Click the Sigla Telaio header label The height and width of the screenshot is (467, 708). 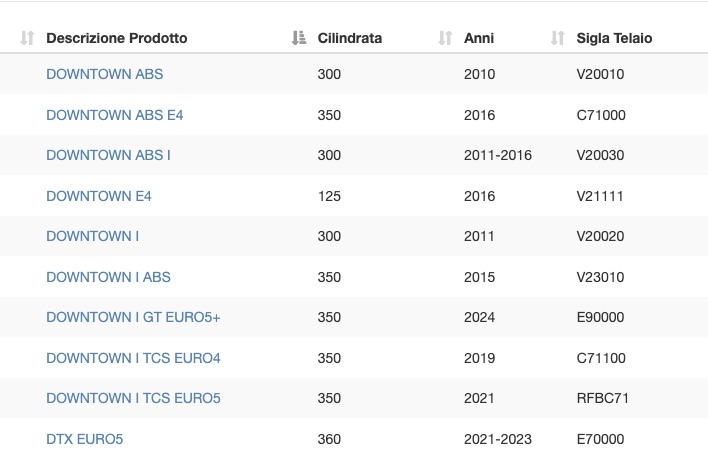pos(614,38)
